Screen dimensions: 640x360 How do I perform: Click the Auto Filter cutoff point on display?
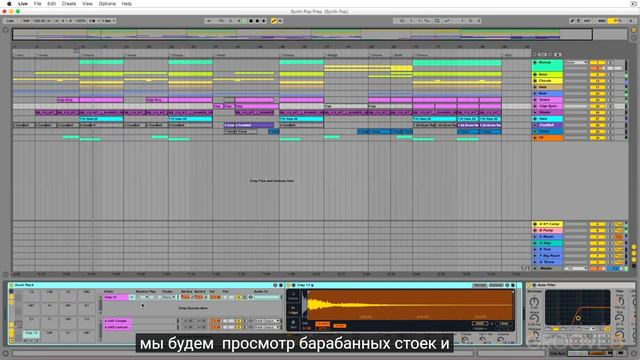578,318
